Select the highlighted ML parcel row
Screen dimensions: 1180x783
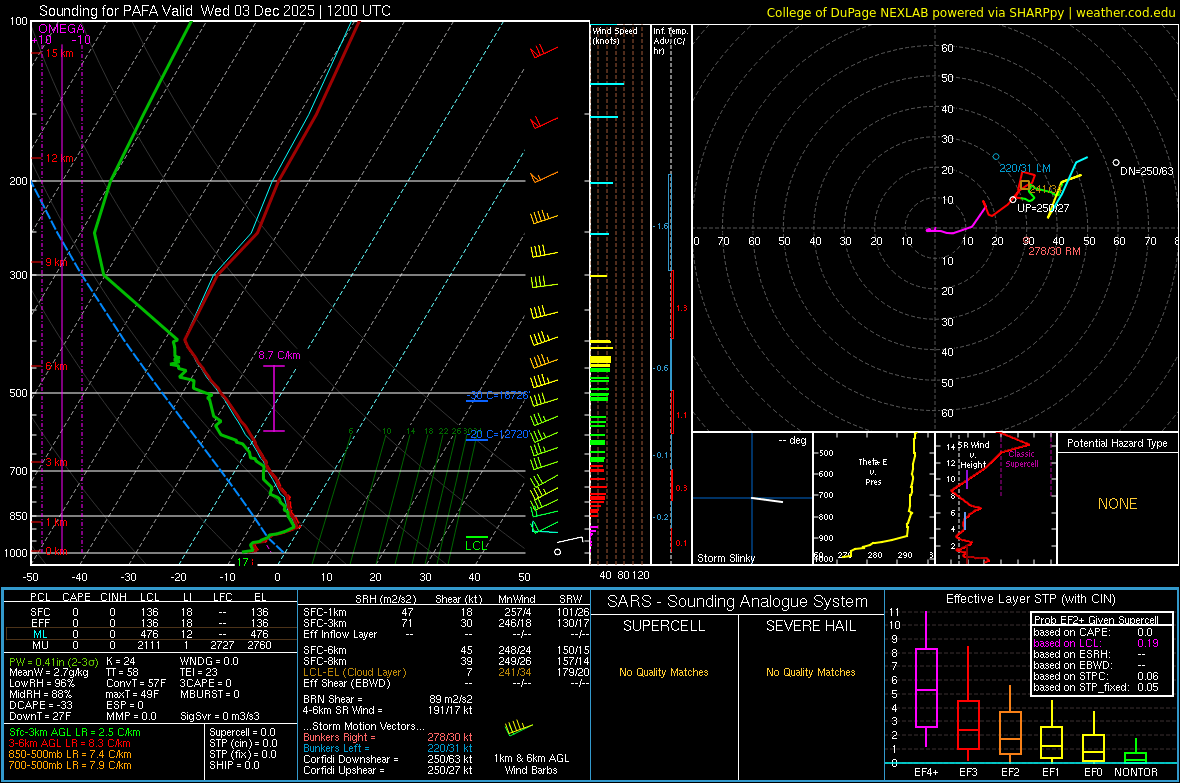tap(150, 634)
